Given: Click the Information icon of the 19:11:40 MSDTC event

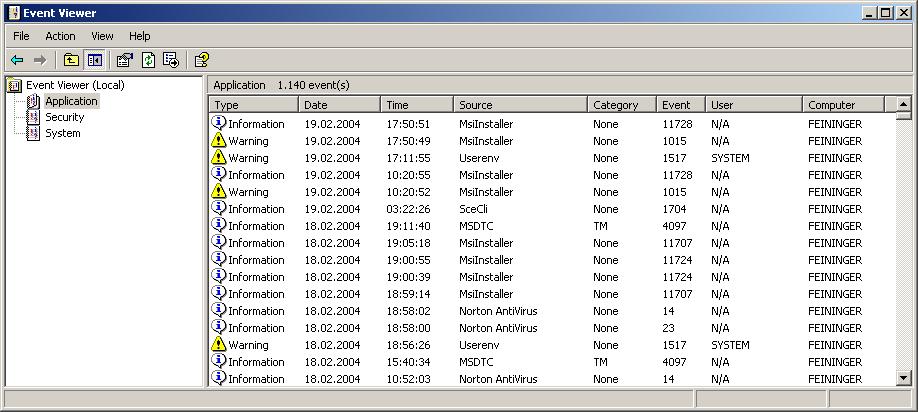Looking at the screenshot, I should (x=218, y=225).
